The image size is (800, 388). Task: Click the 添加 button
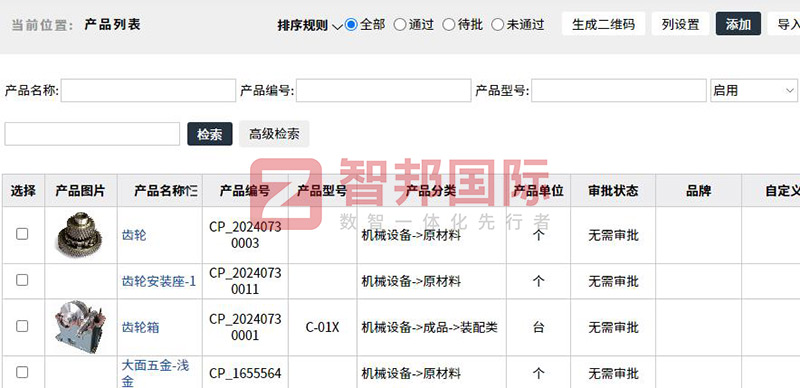pos(738,24)
